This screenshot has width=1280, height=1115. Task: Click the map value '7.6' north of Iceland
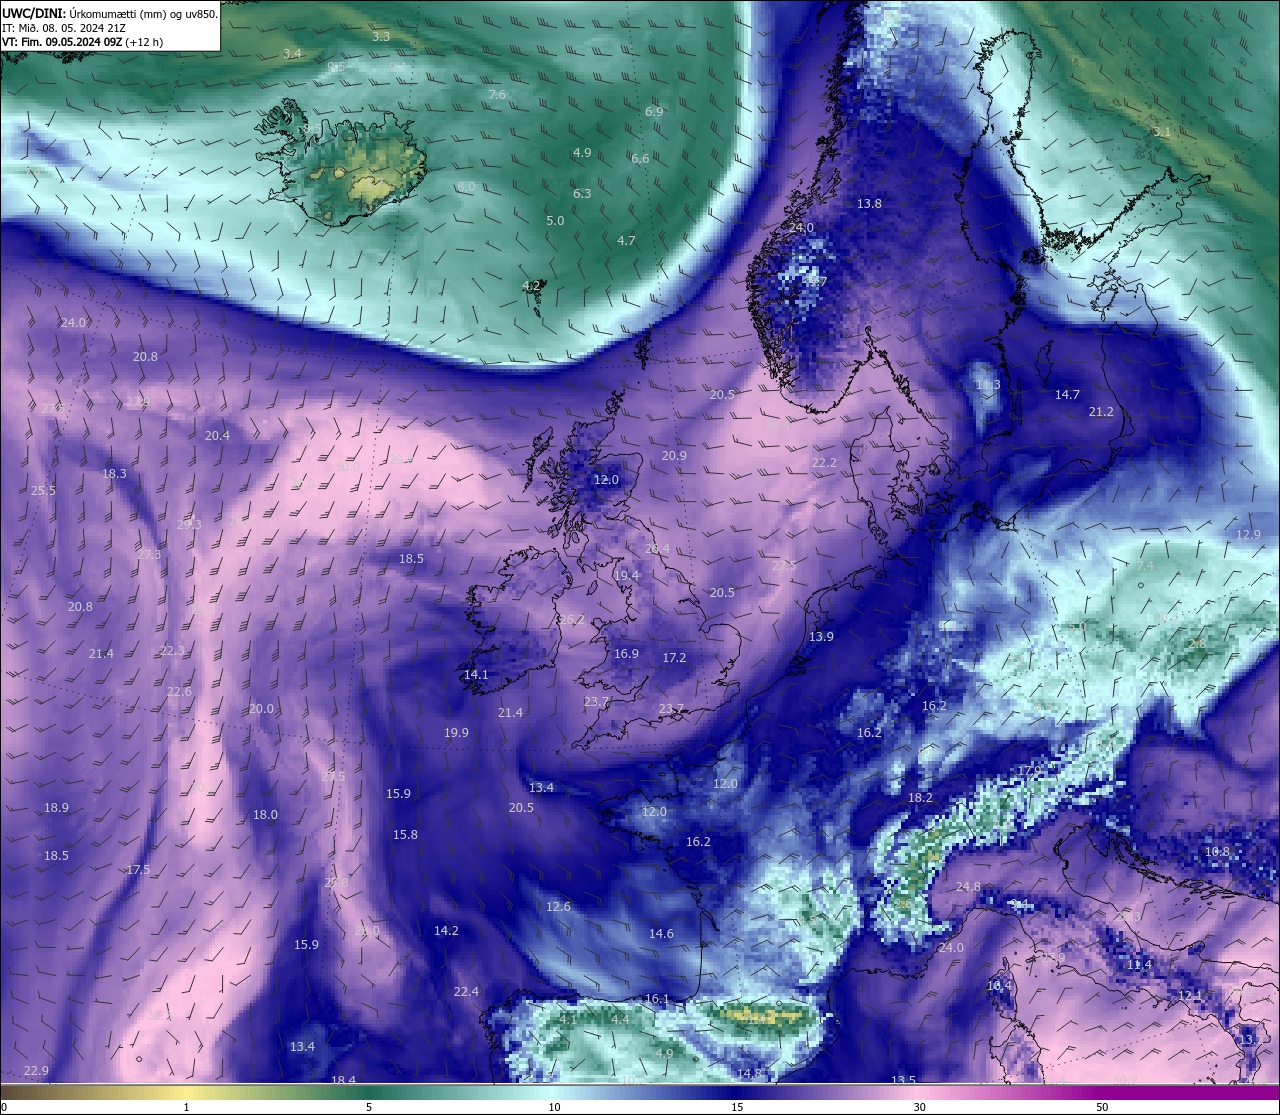coord(497,95)
